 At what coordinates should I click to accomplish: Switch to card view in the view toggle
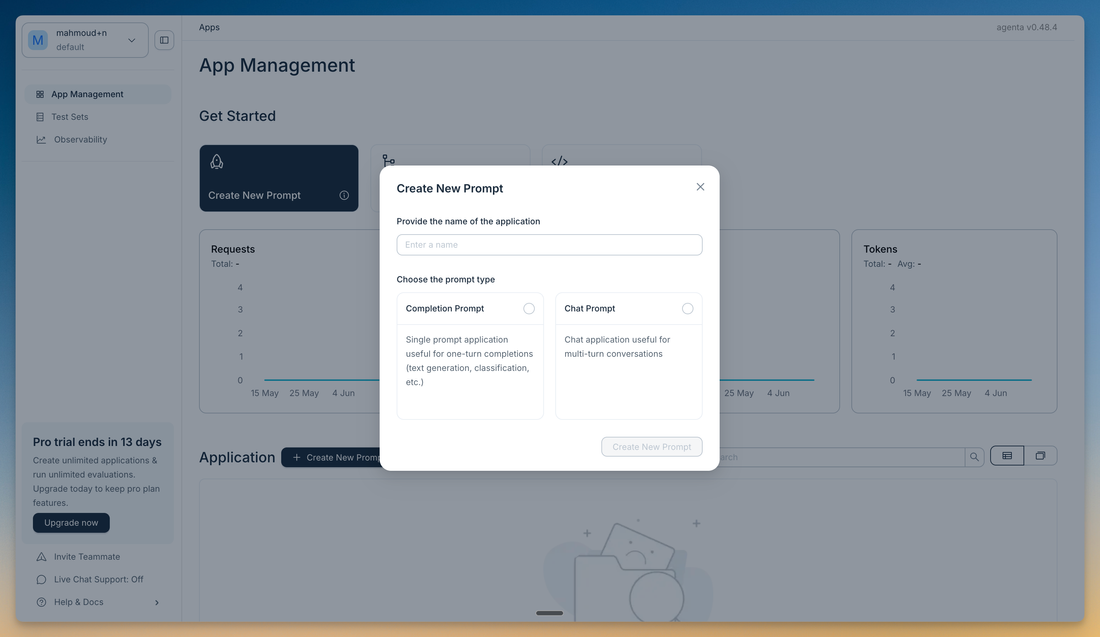click(x=1040, y=455)
